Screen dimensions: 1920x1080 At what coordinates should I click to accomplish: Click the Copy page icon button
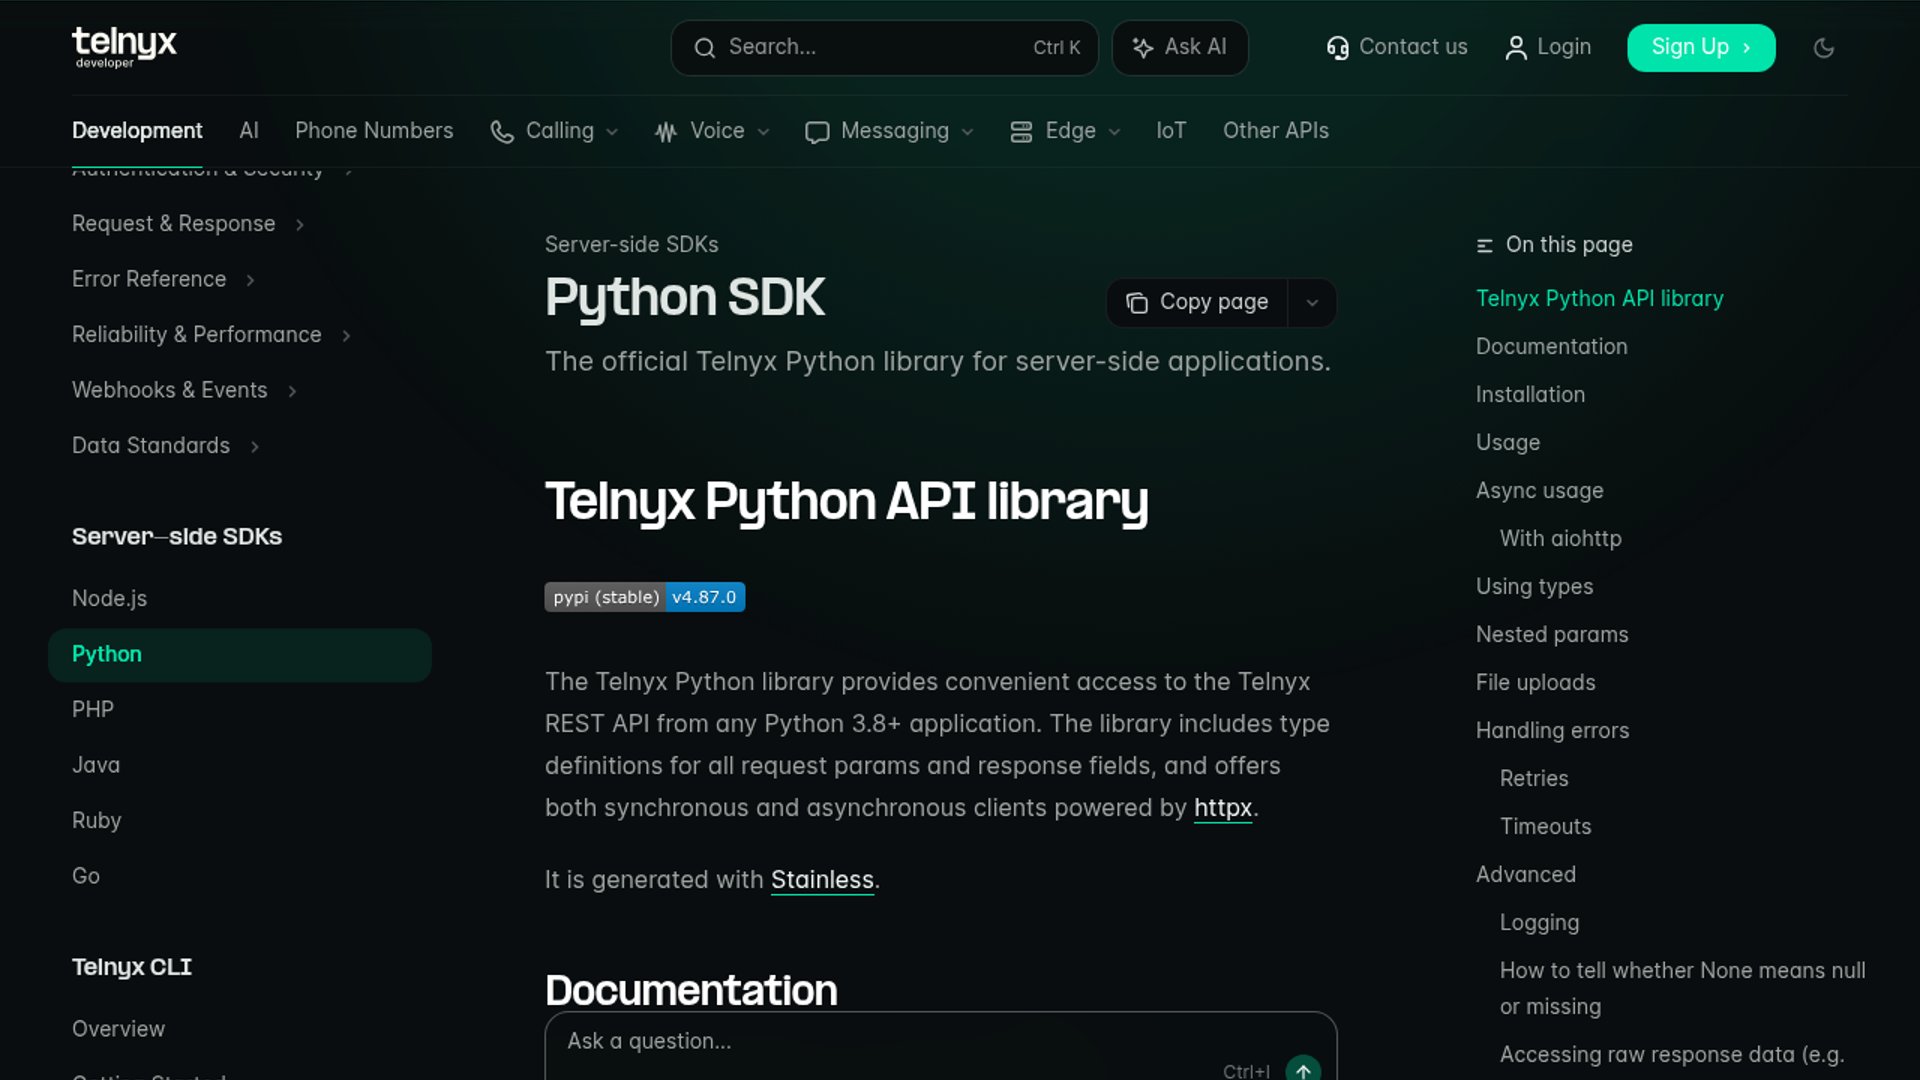(x=1137, y=303)
